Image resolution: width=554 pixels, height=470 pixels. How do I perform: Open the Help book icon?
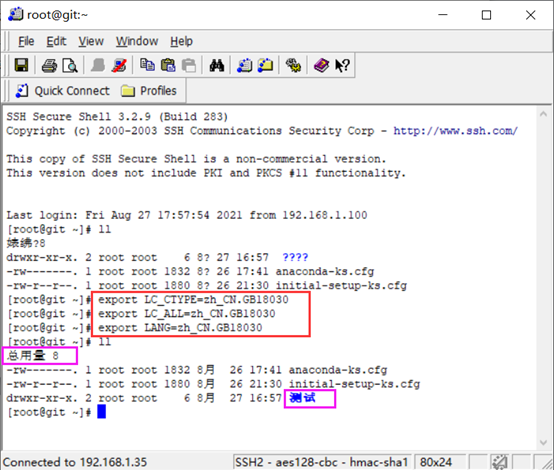point(321,65)
